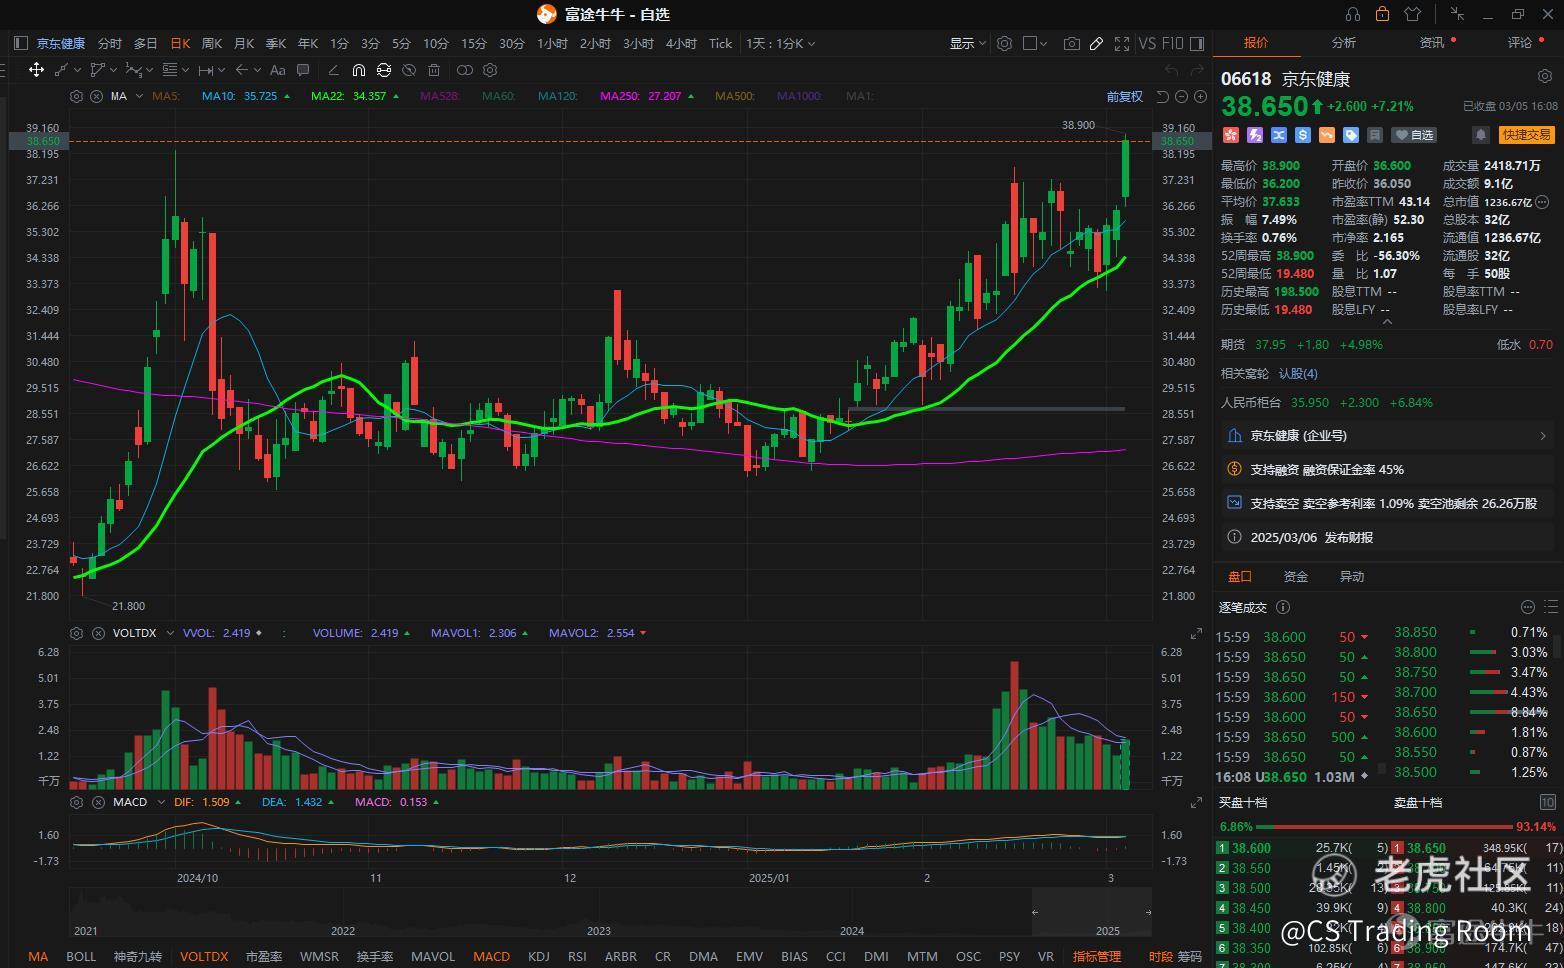Take a chart screenshot with camera icon
The height and width of the screenshot is (968, 1564).
point(1072,44)
